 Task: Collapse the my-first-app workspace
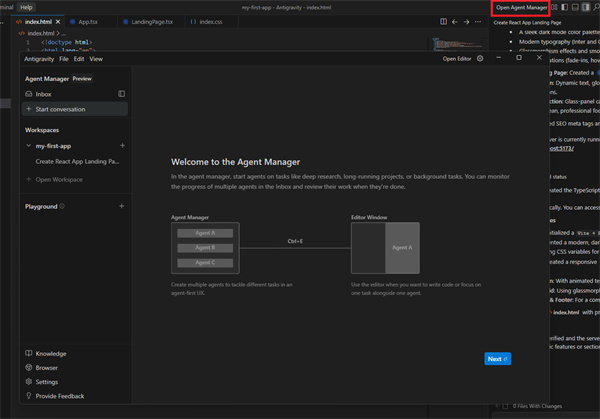point(28,146)
